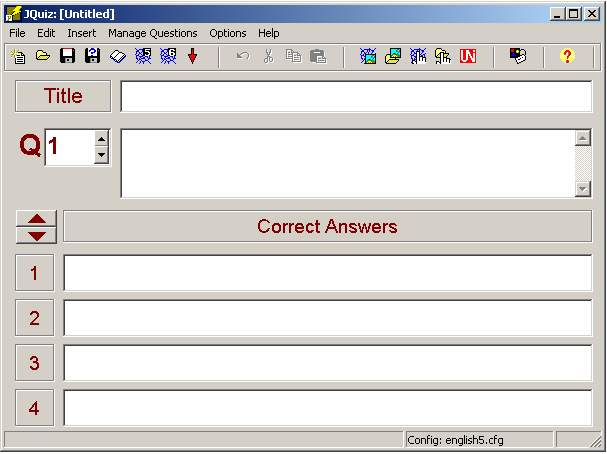607x454 pixels.
Task: Click the Title label button
Action: pyautogui.click(x=63, y=96)
